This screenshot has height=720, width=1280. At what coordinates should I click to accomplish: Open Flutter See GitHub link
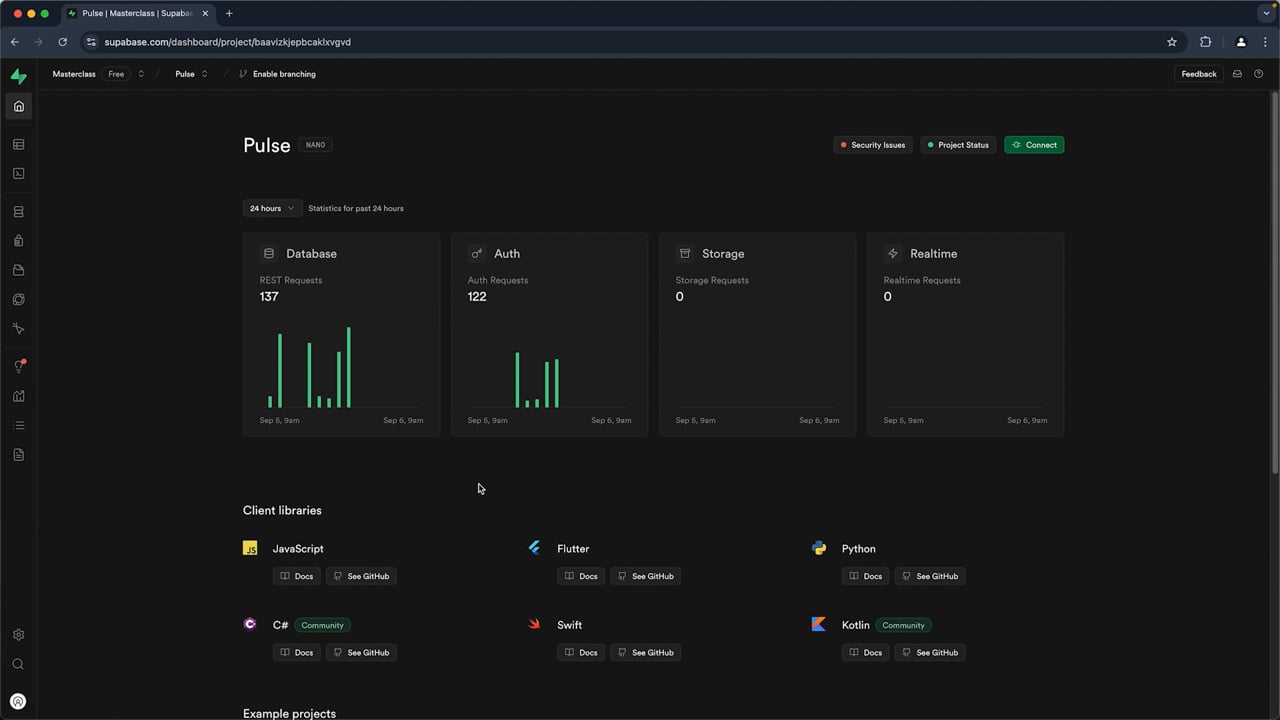tap(645, 576)
